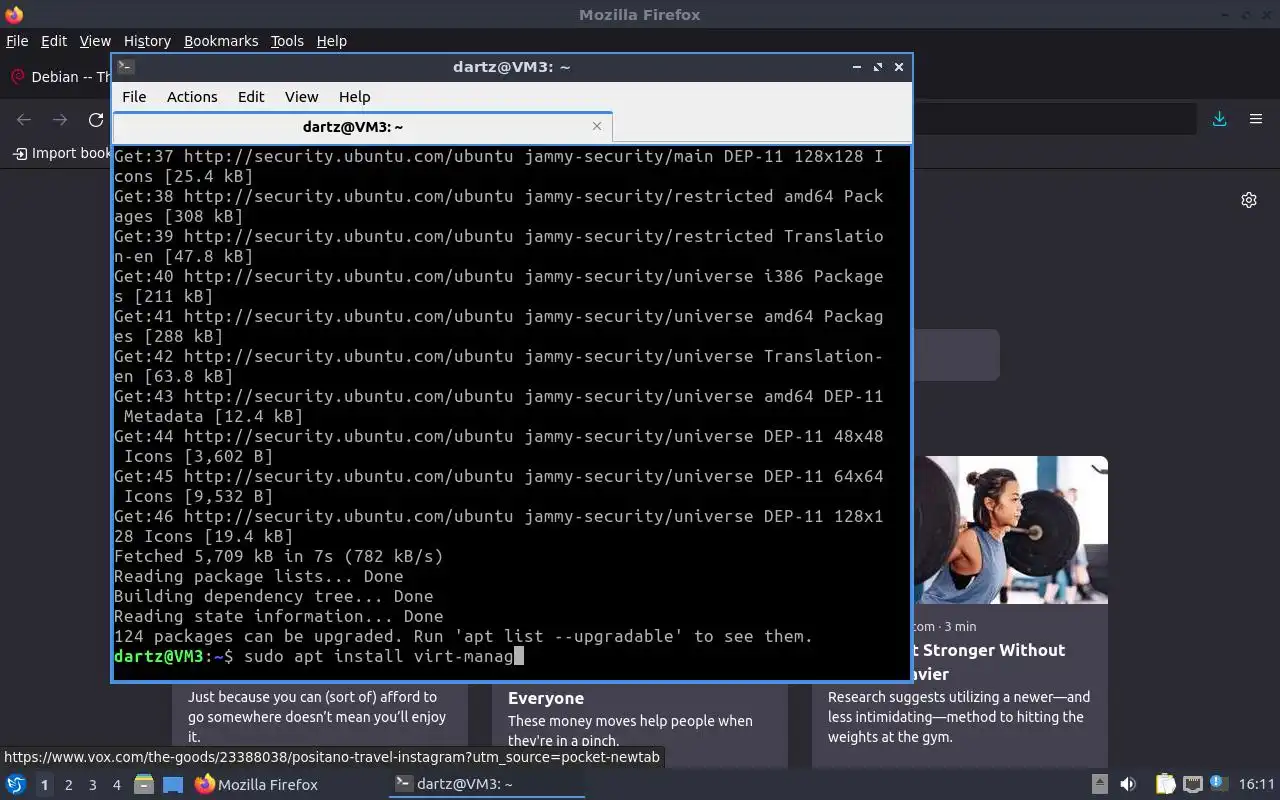Open Firefox View menu
The height and width of the screenshot is (800, 1280).
95,41
